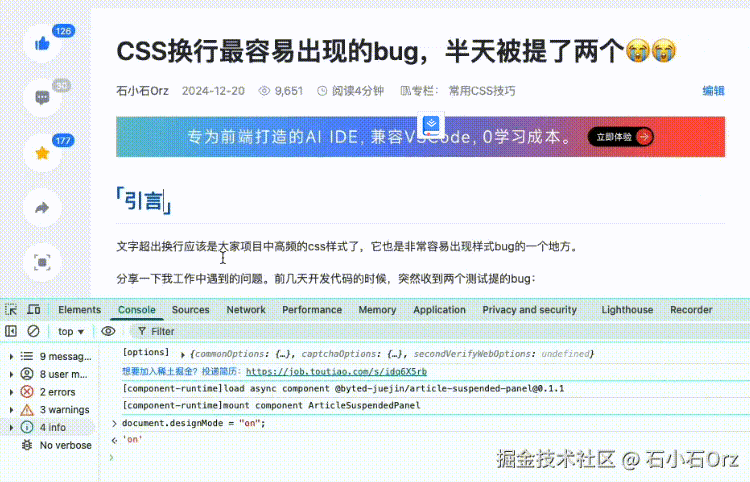Click the messages list icon
The height and width of the screenshot is (482, 750).
pyautogui.click(x=27, y=356)
